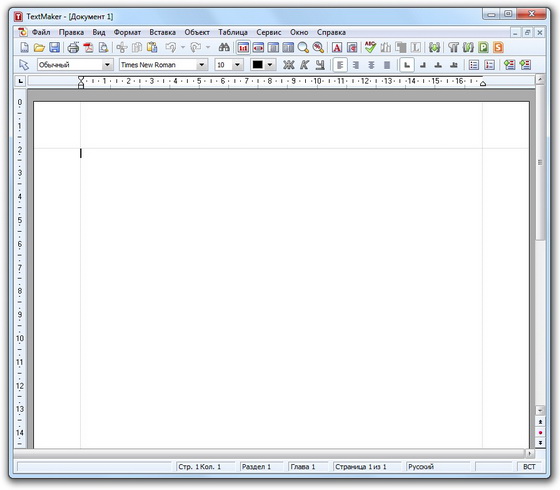Click the Print icon in toolbar

[x=73, y=47]
